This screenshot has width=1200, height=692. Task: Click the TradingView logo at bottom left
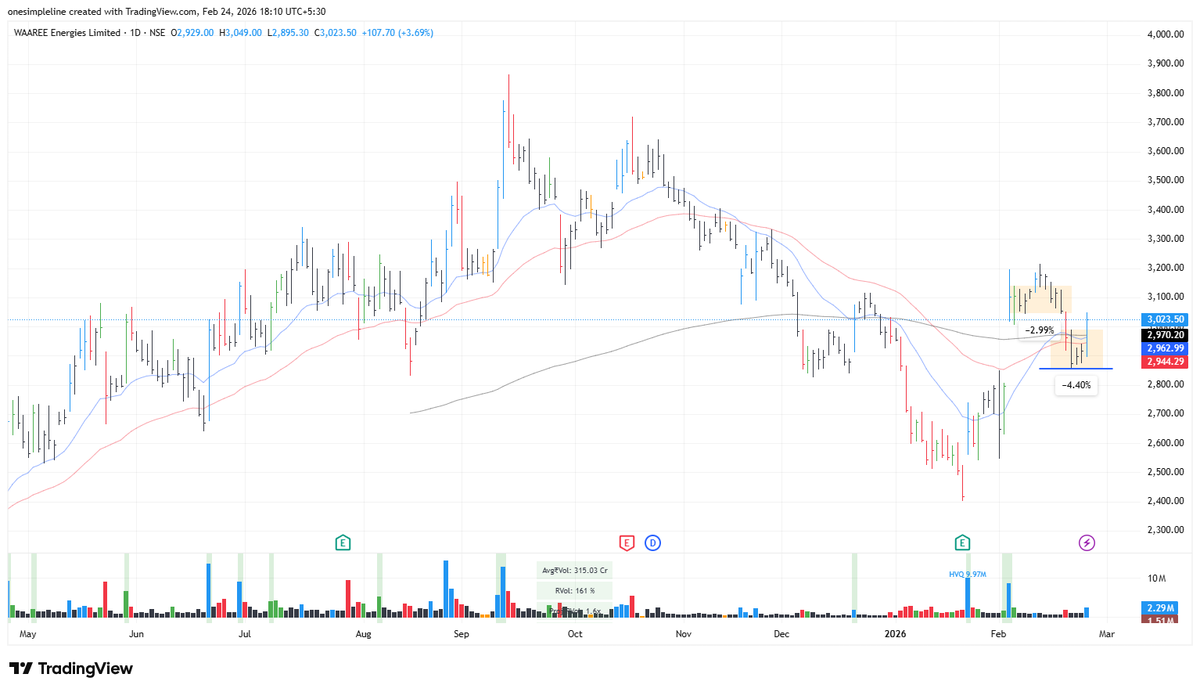tap(71, 668)
